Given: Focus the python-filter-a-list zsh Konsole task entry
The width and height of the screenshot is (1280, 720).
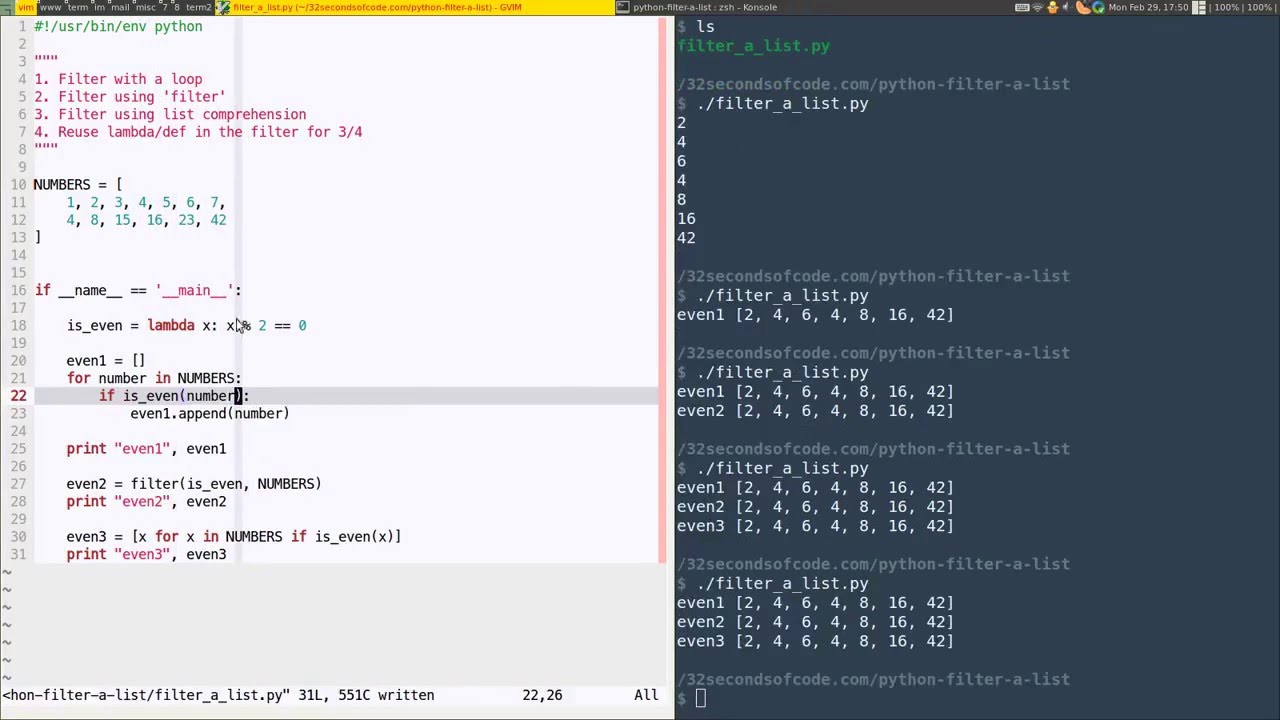Looking at the screenshot, I should (x=705, y=7).
